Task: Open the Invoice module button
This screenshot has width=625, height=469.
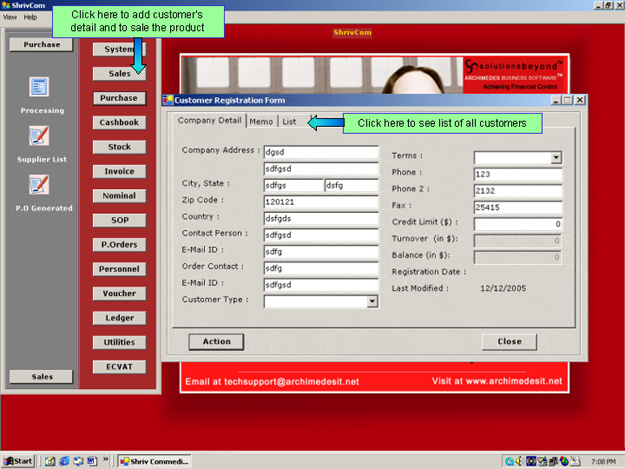Action: pos(119,171)
